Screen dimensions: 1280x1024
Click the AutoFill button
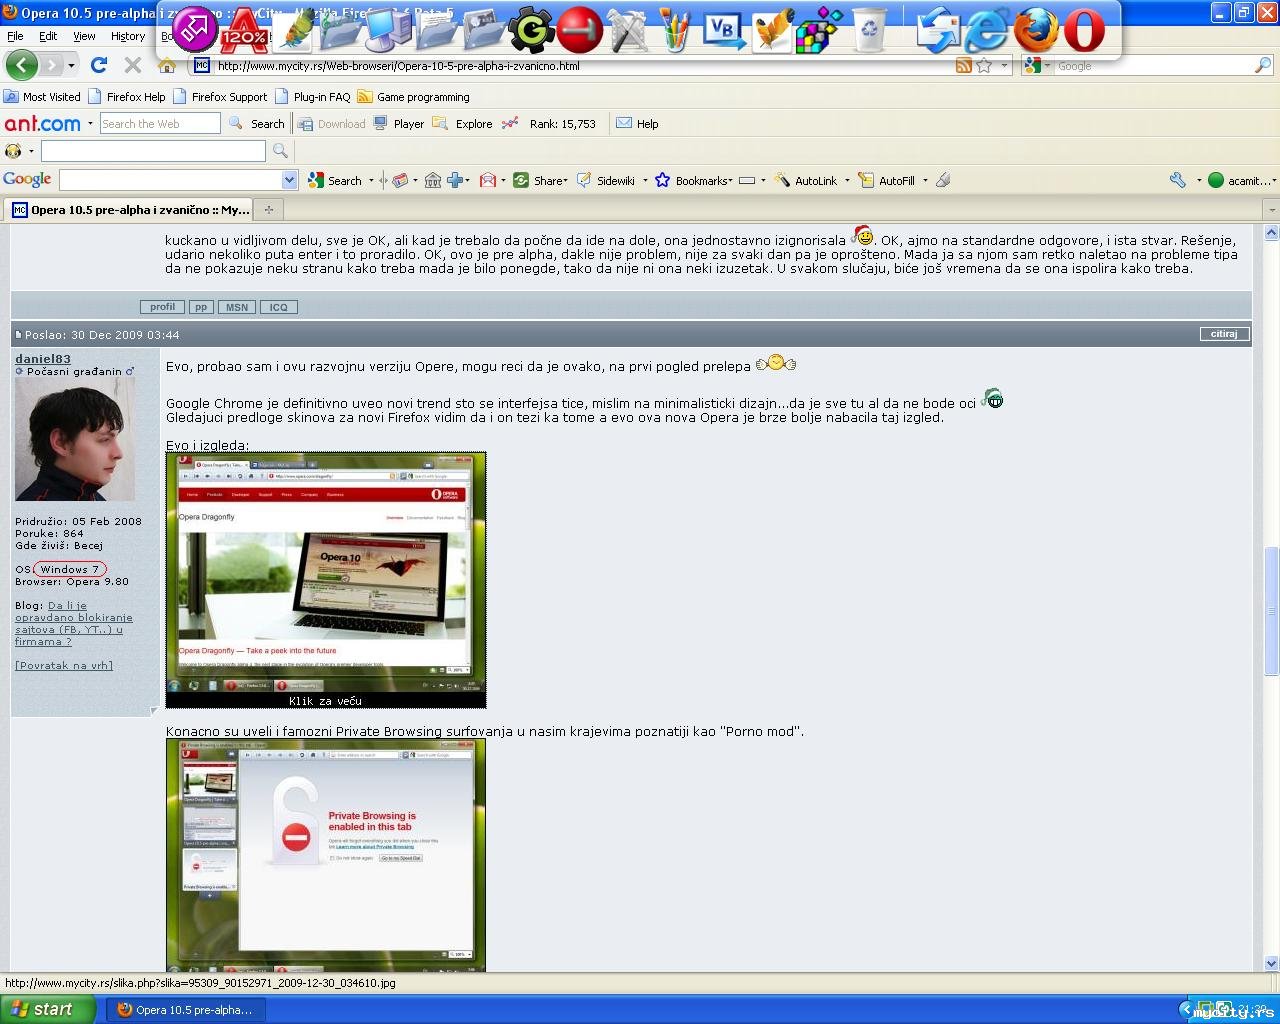(x=887, y=180)
